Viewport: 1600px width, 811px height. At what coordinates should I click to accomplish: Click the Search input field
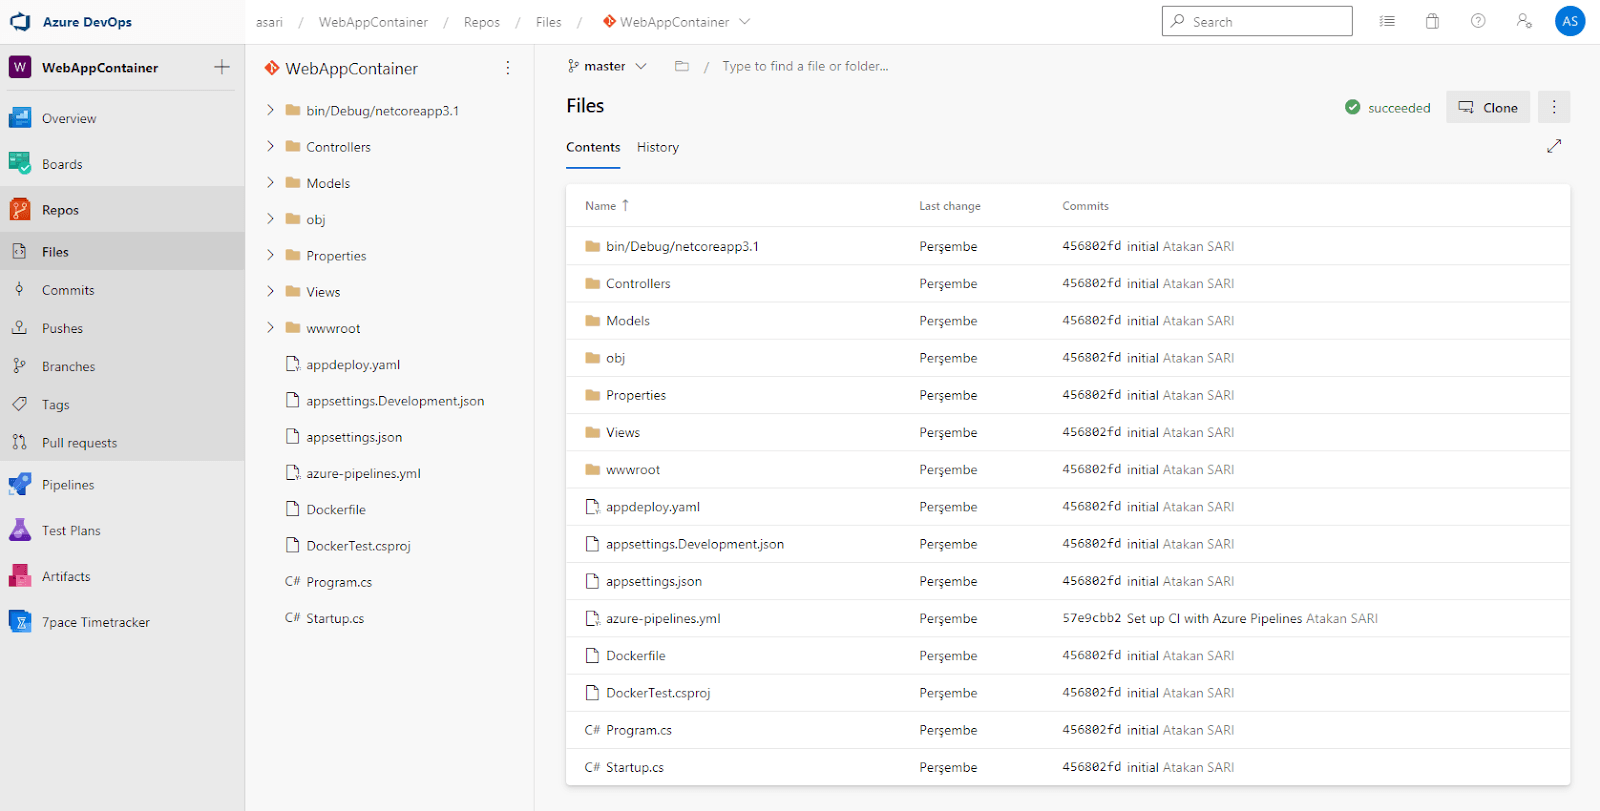click(1257, 21)
